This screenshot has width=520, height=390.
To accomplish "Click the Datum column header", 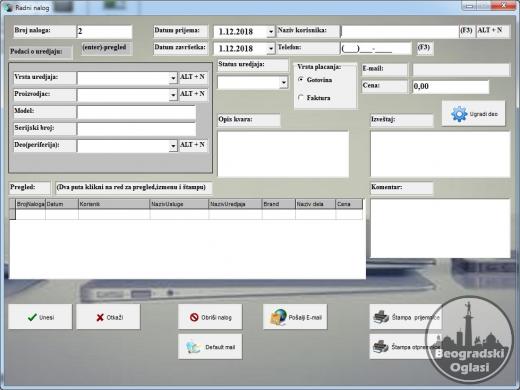I will (62, 204).
